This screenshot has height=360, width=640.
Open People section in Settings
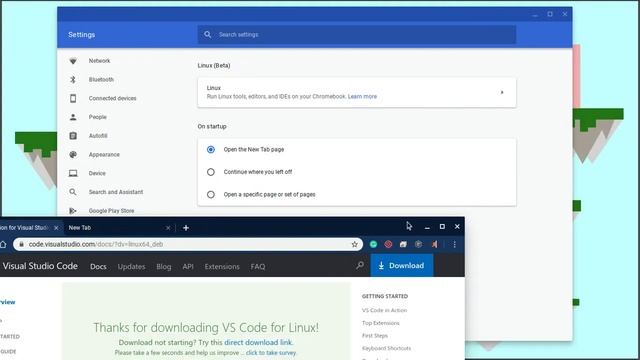click(97, 117)
